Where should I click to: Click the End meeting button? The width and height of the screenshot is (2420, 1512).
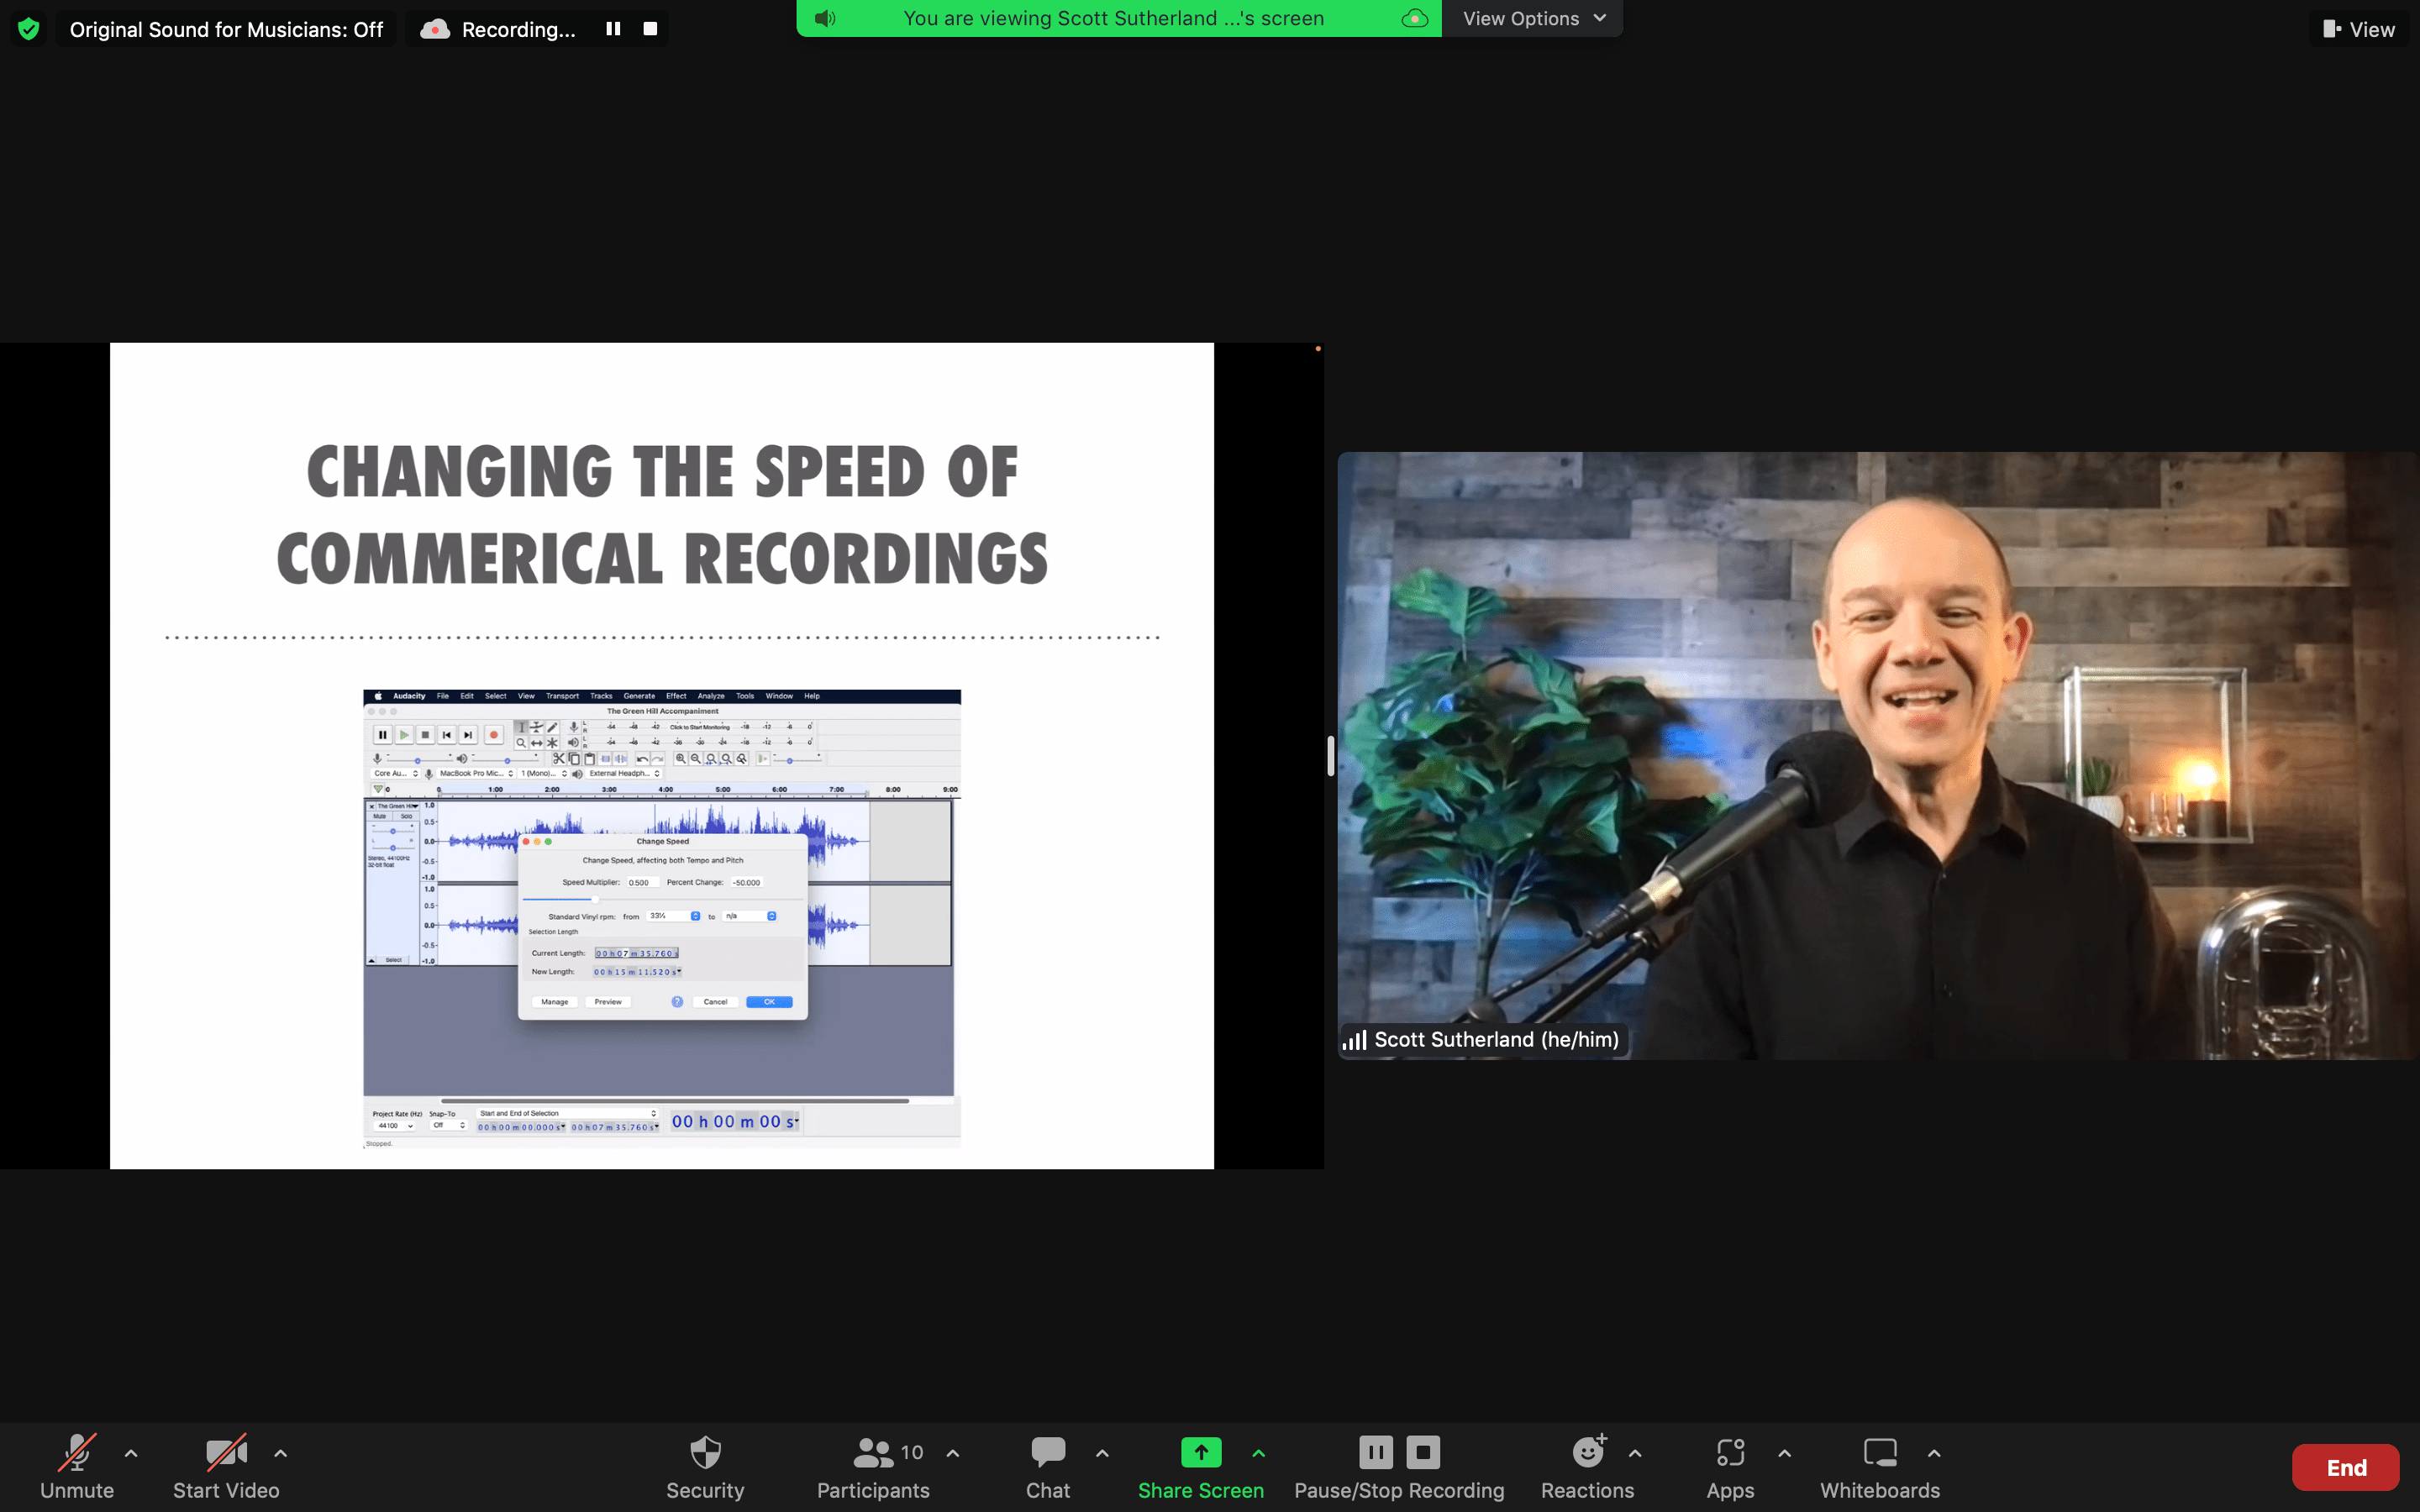[2345, 1467]
